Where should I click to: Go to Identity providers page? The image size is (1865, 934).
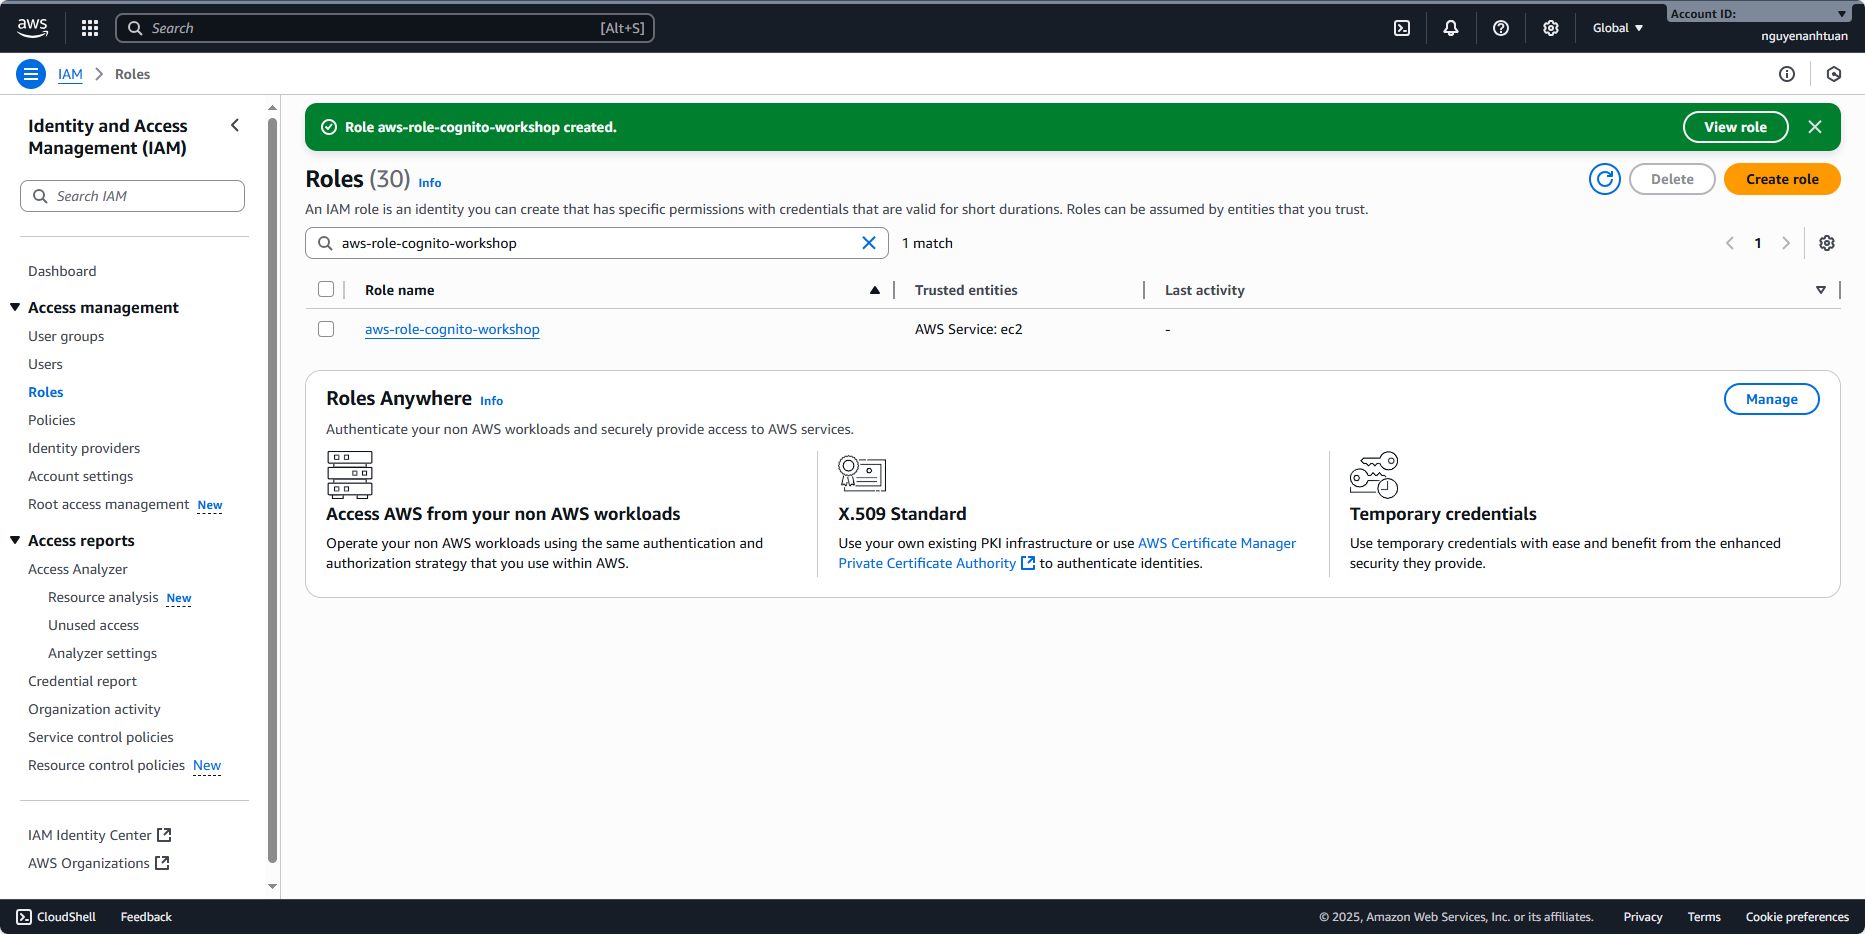coord(84,448)
